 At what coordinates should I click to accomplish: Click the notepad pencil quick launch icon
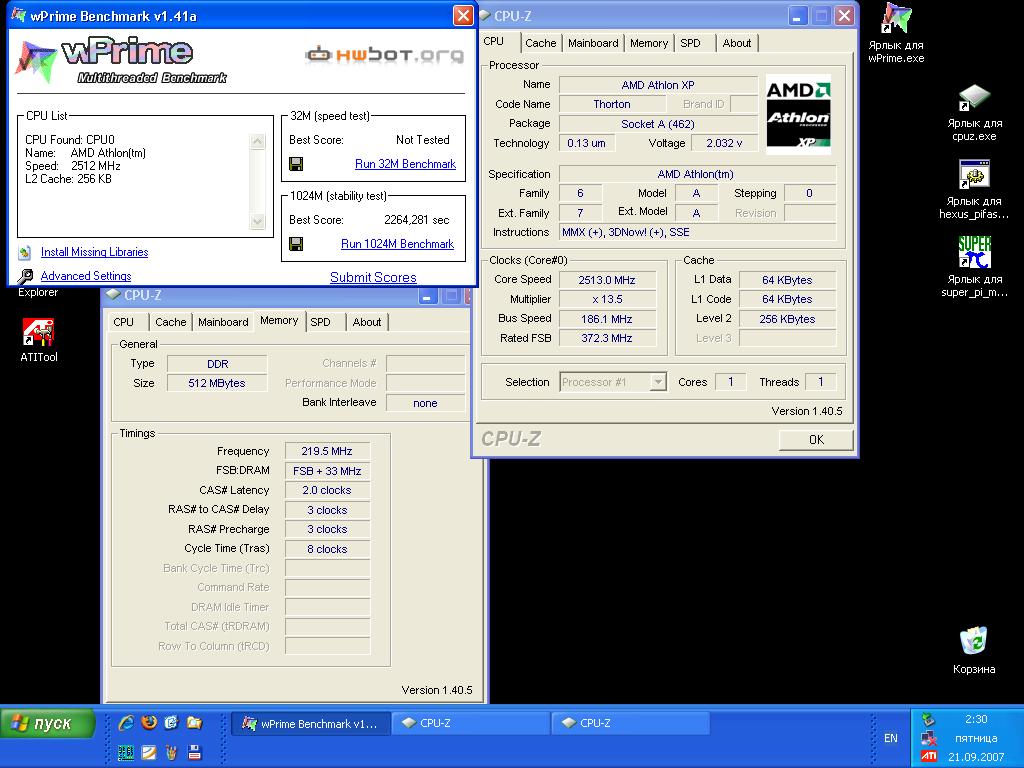pos(149,752)
